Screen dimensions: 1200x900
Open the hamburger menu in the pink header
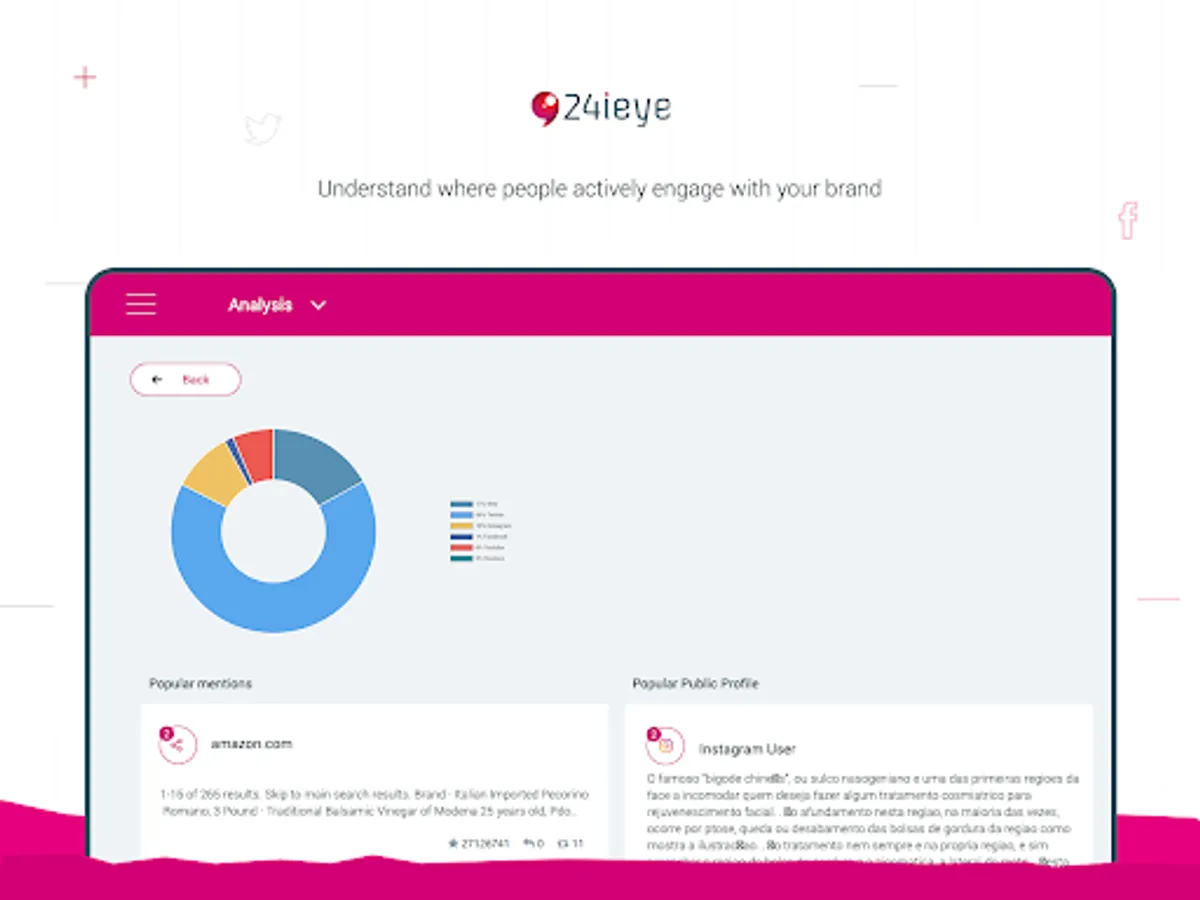(x=141, y=304)
